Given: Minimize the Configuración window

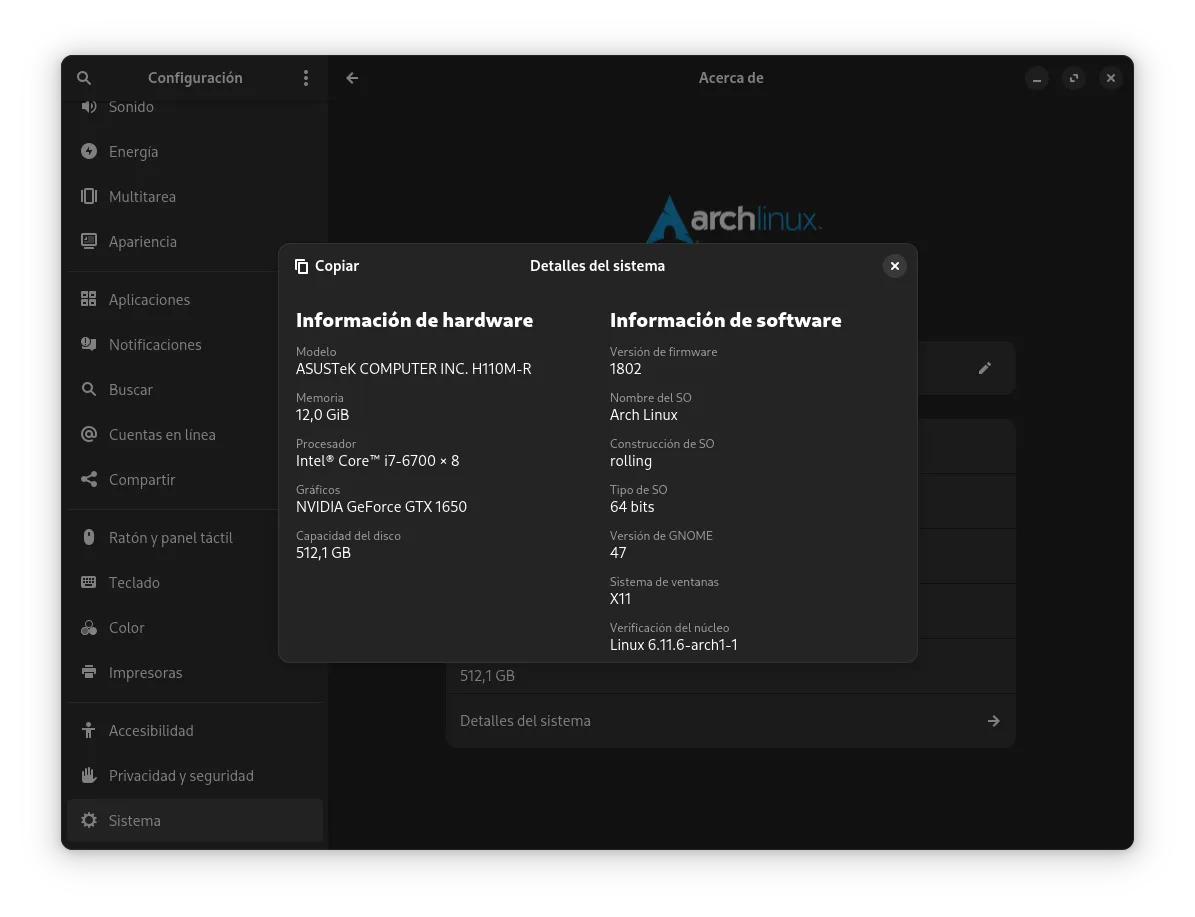Looking at the screenshot, I should coord(1036,78).
